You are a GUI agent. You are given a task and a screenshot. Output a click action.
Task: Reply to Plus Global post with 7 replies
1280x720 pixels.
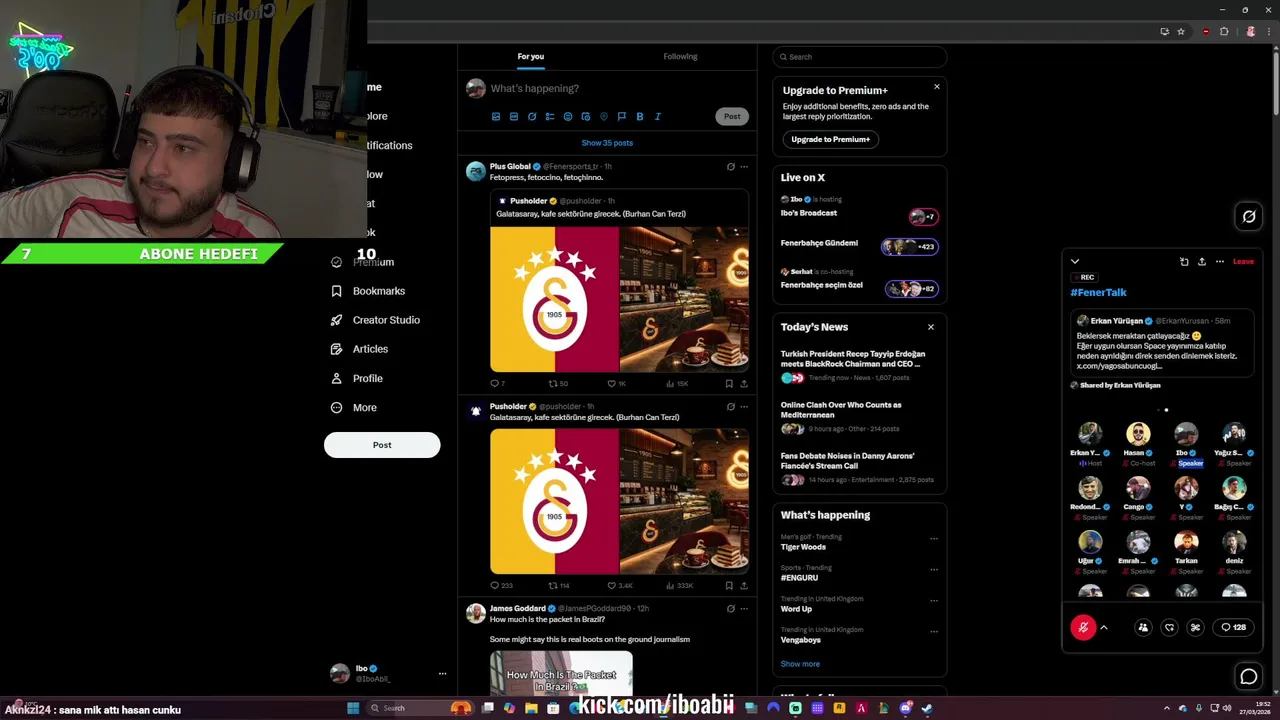coord(497,384)
